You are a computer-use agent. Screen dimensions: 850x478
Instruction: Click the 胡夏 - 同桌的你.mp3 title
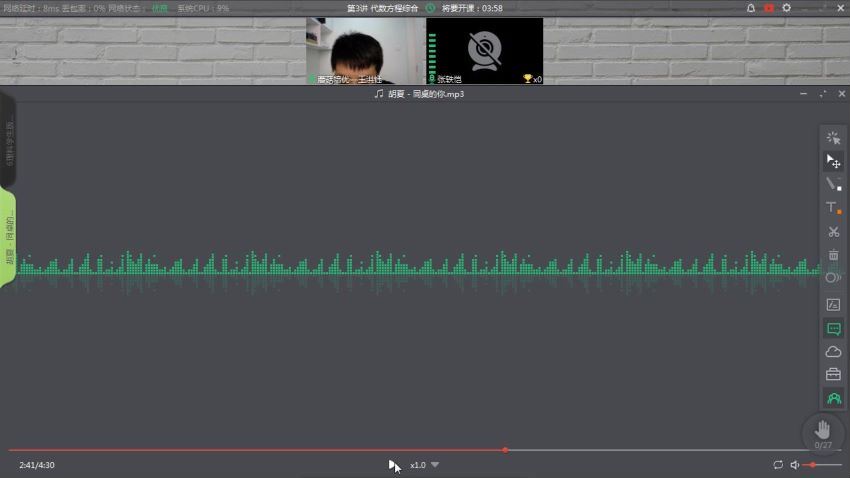coord(426,94)
